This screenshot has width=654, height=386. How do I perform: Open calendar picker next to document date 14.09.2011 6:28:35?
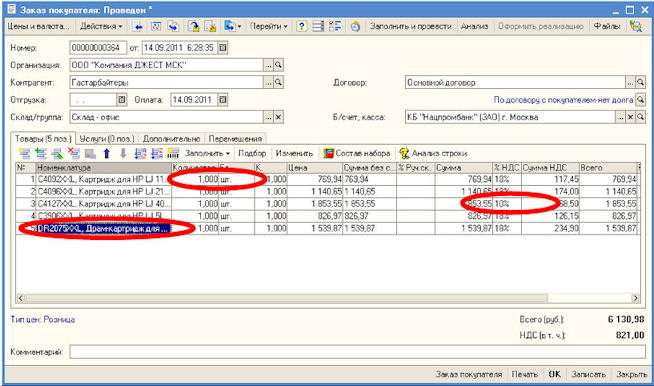[x=223, y=48]
